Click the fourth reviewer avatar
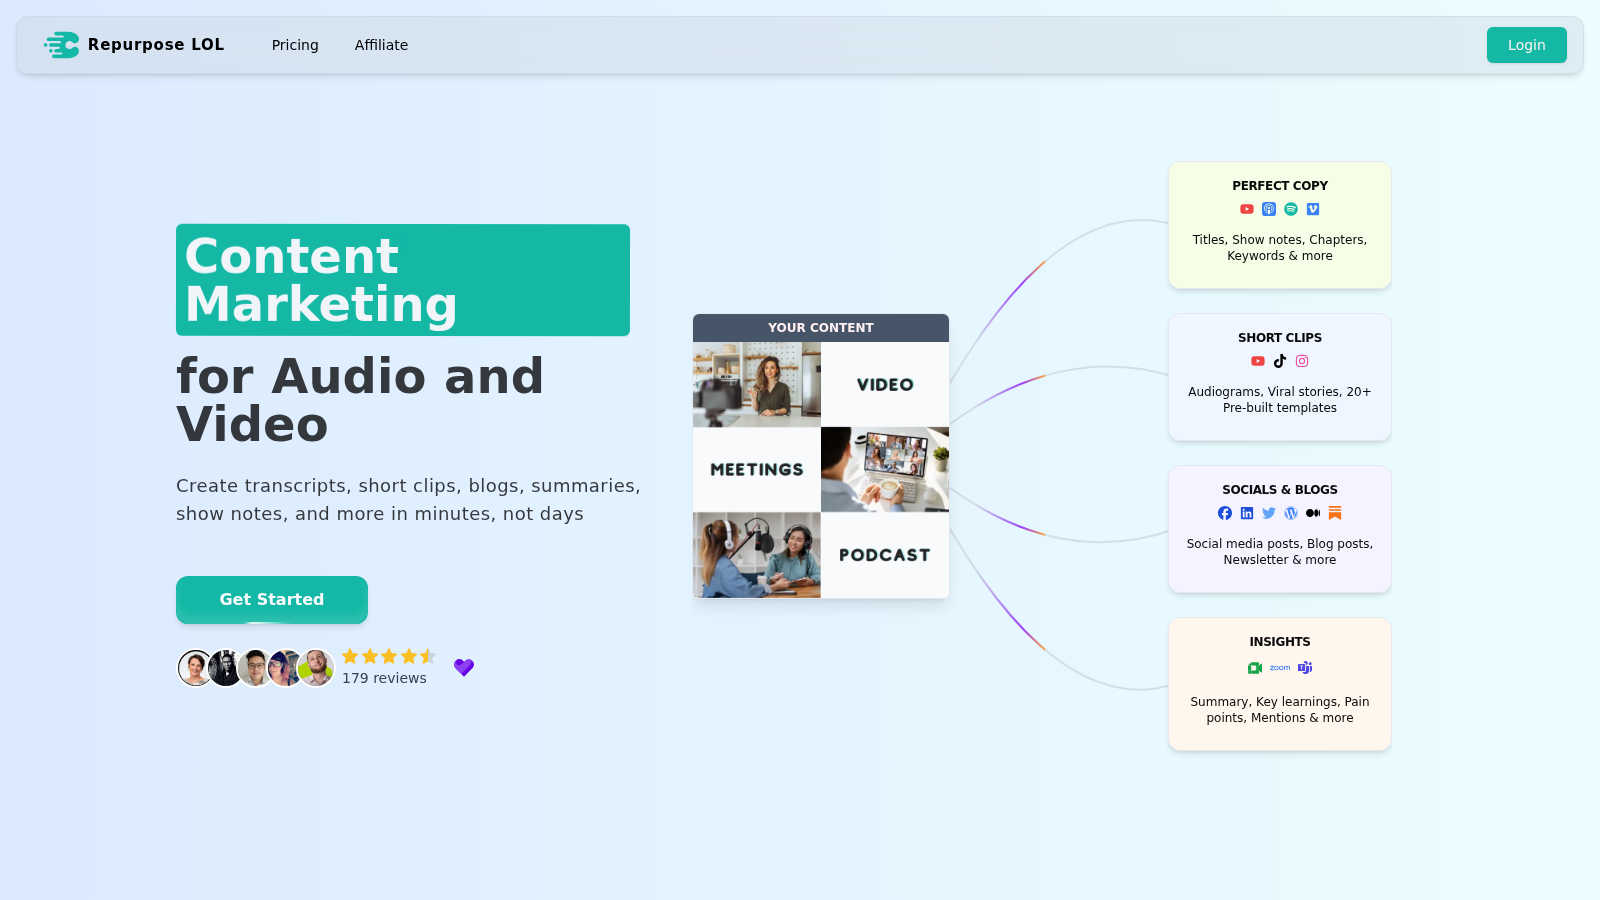The height and width of the screenshot is (900, 1600). click(286, 668)
